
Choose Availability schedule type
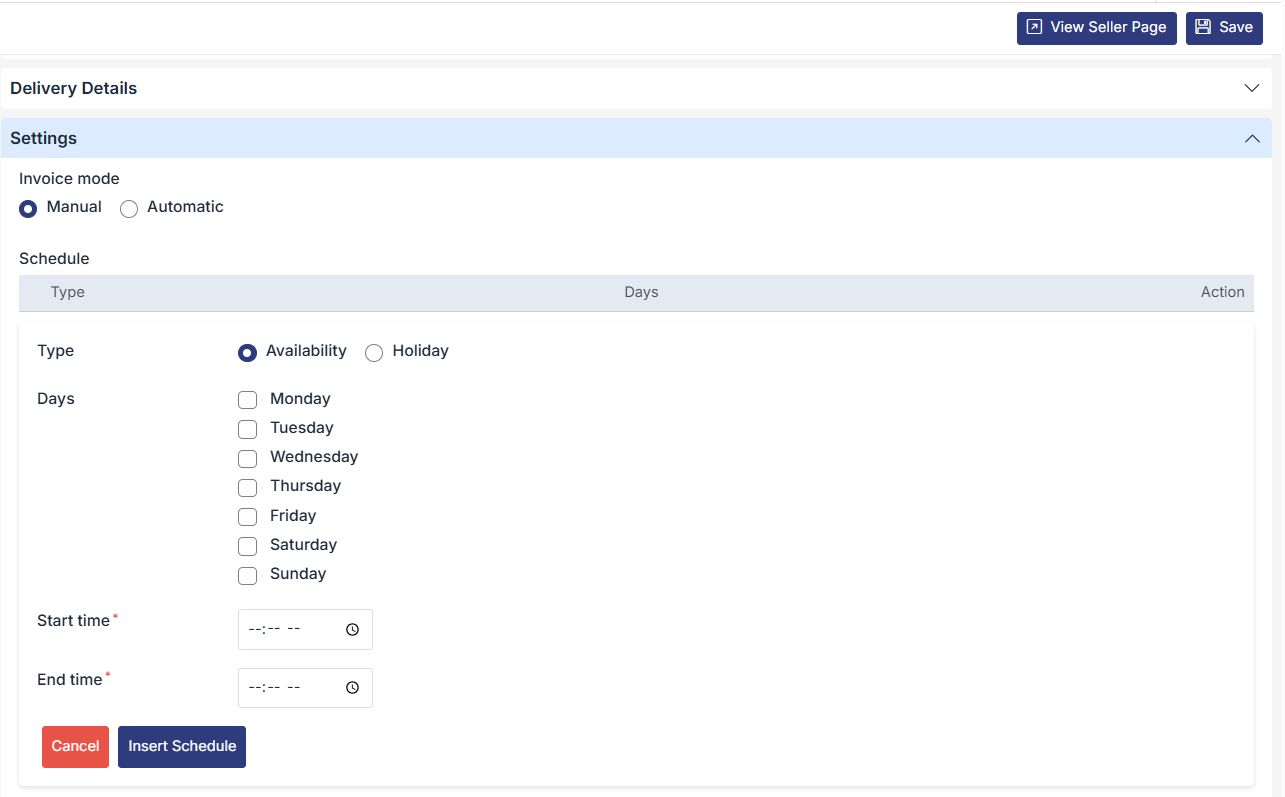[248, 352]
